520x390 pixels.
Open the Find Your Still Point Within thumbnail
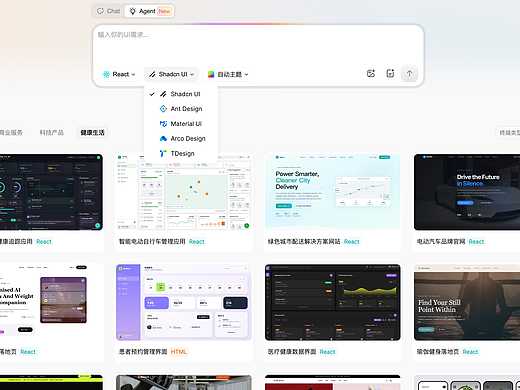tap(467, 302)
